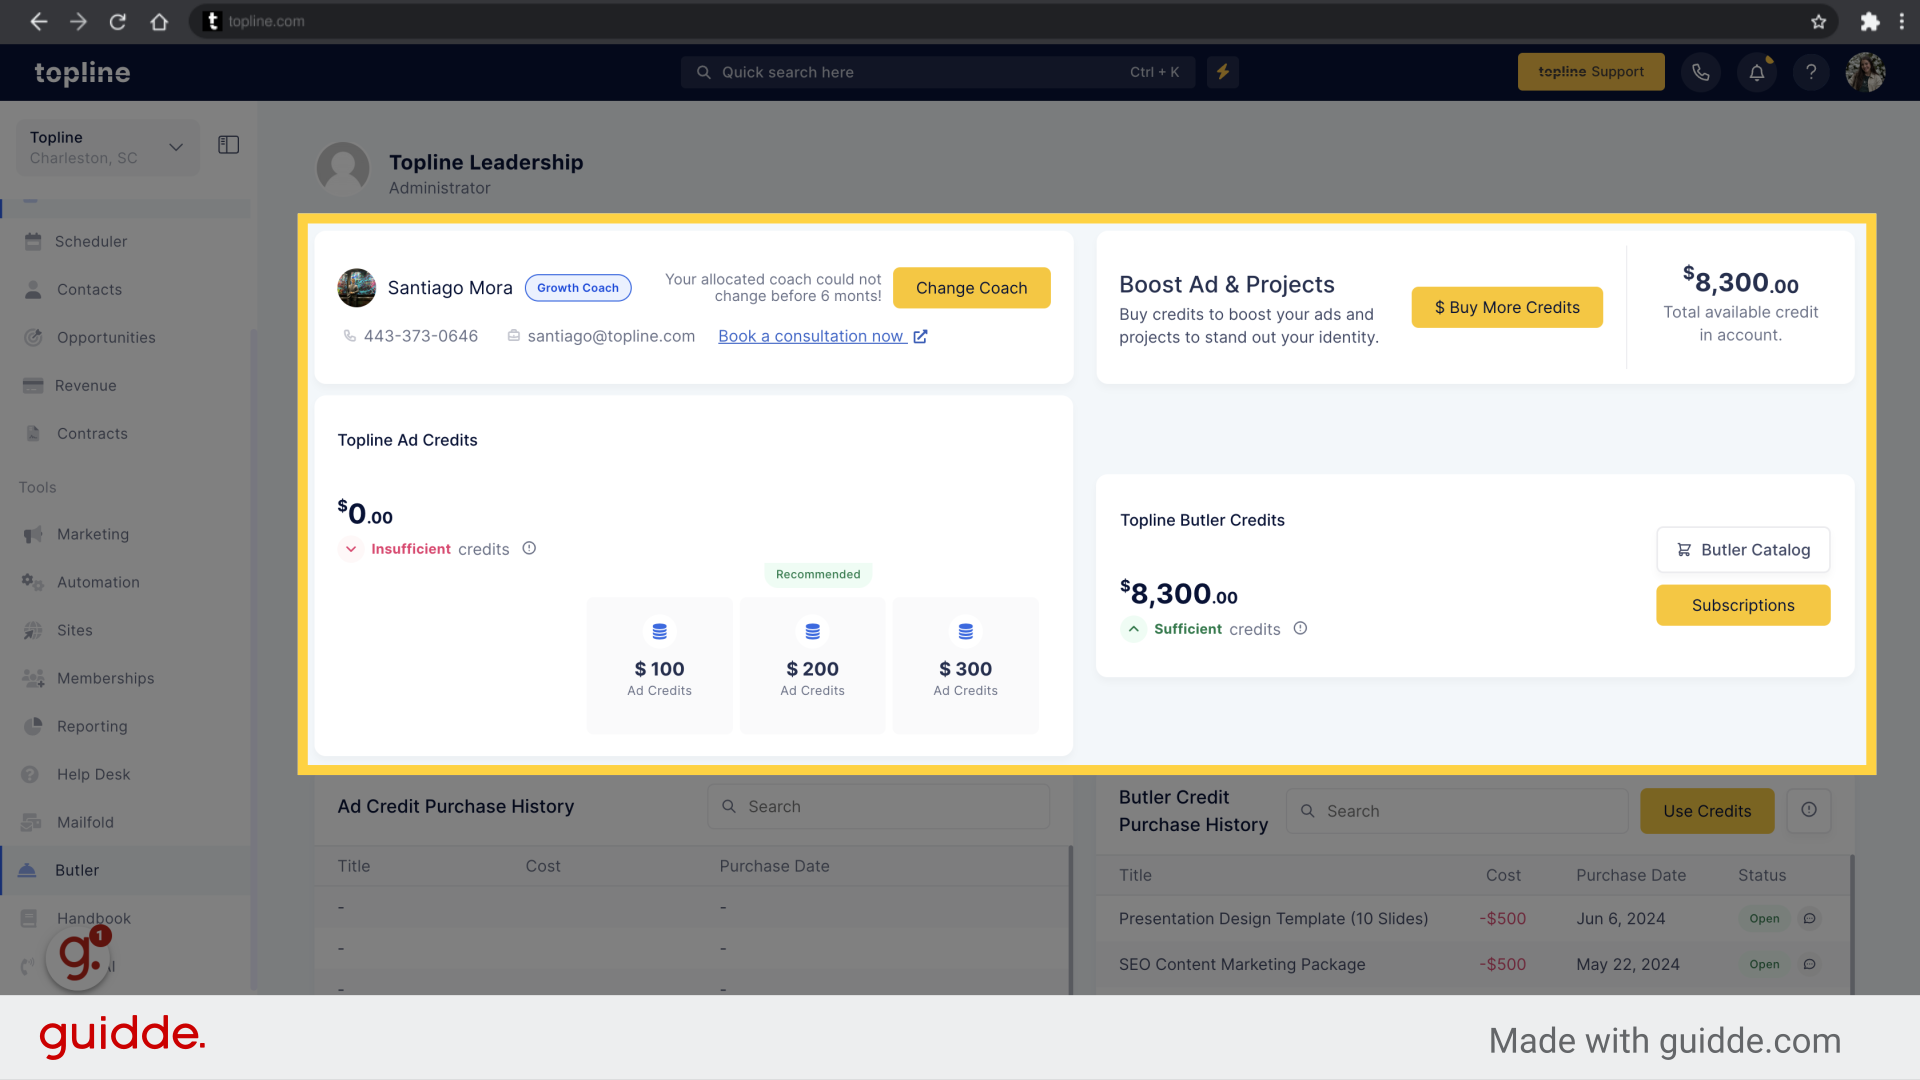Click the topline Support button
Image resolution: width=1920 pixels, height=1080 pixels.
tap(1590, 72)
